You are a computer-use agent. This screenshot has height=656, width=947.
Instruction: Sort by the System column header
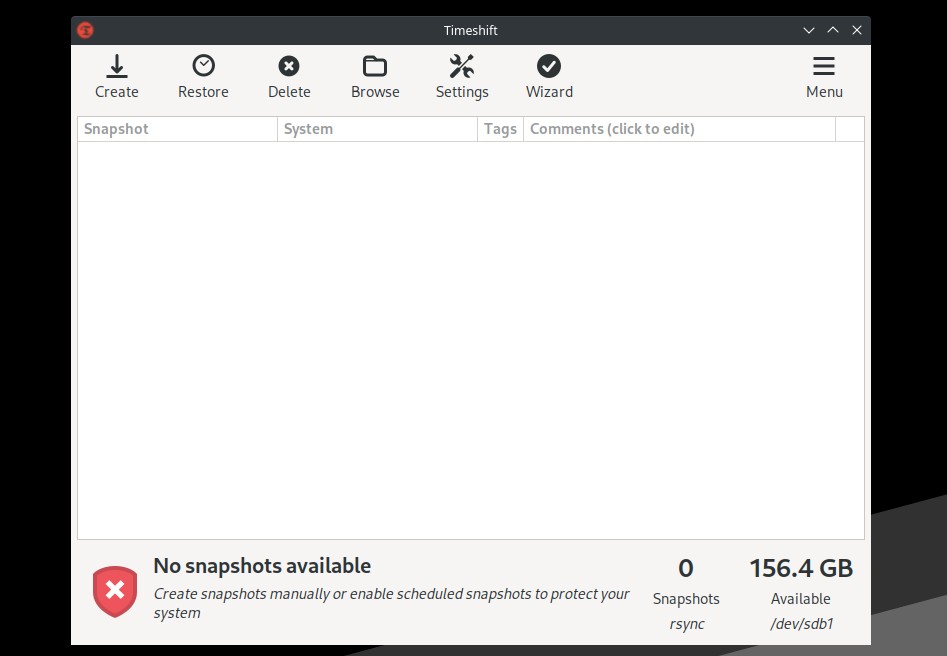point(377,129)
